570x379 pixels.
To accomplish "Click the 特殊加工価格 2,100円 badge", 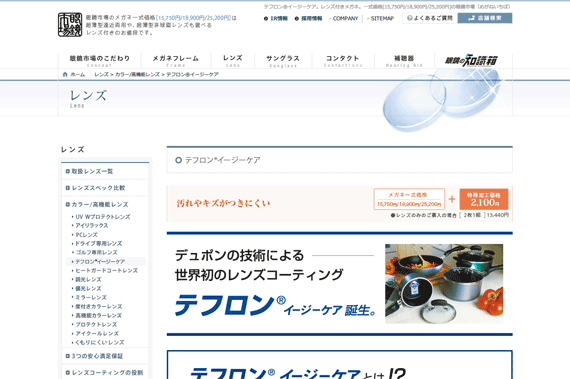I will point(484,199).
